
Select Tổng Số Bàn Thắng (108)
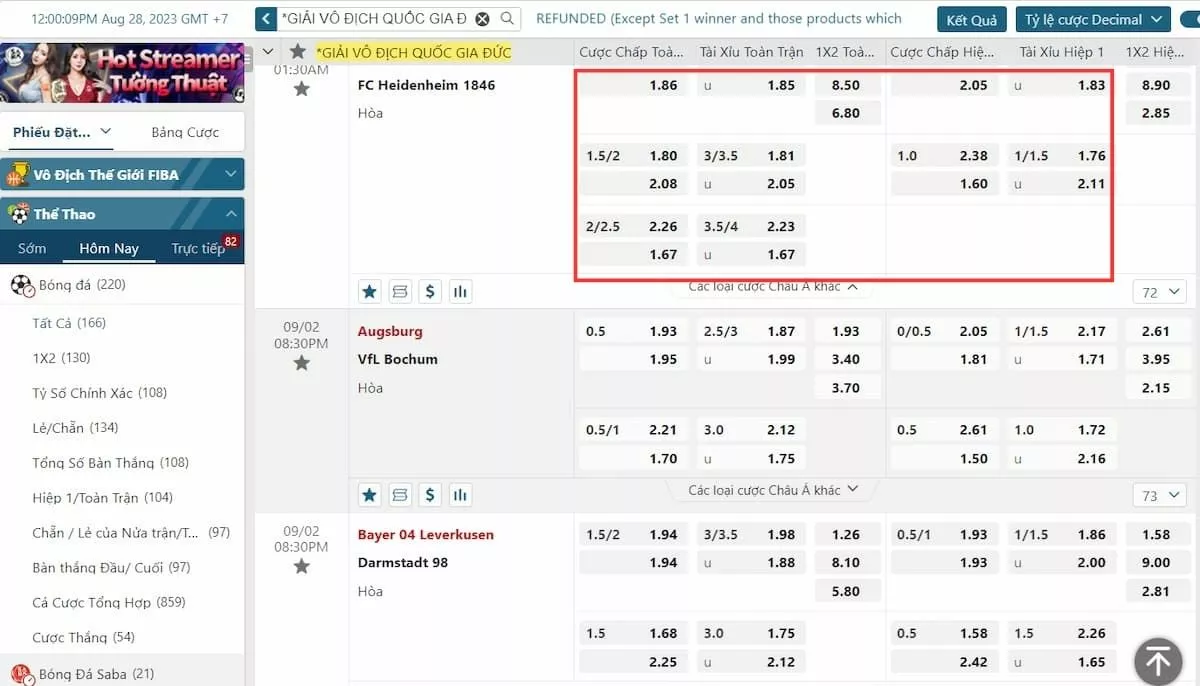point(111,463)
